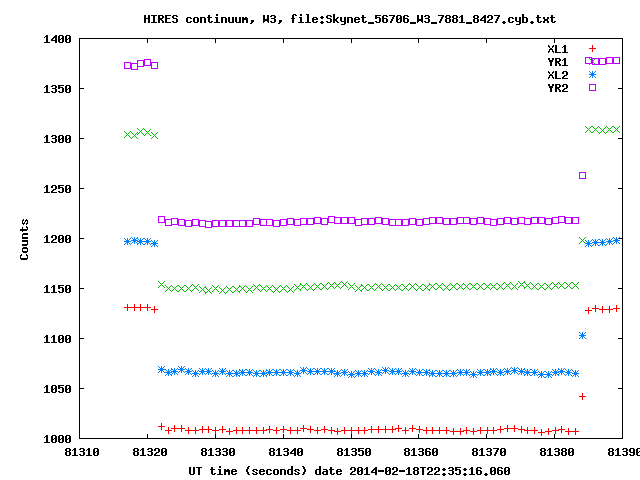Click the x-axis tick label 81330
Image resolution: width=640 pixels, height=480 pixels.
point(218,452)
